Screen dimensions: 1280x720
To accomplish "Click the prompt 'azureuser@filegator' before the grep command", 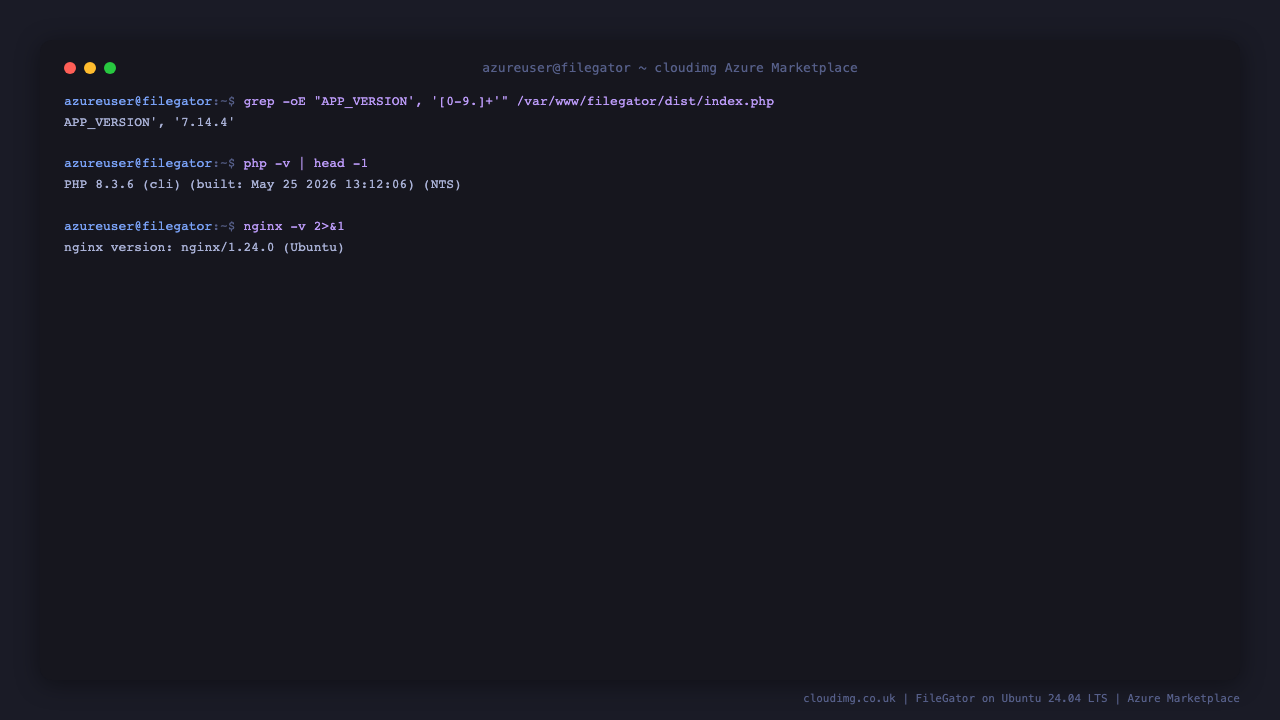I will point(138,102).
